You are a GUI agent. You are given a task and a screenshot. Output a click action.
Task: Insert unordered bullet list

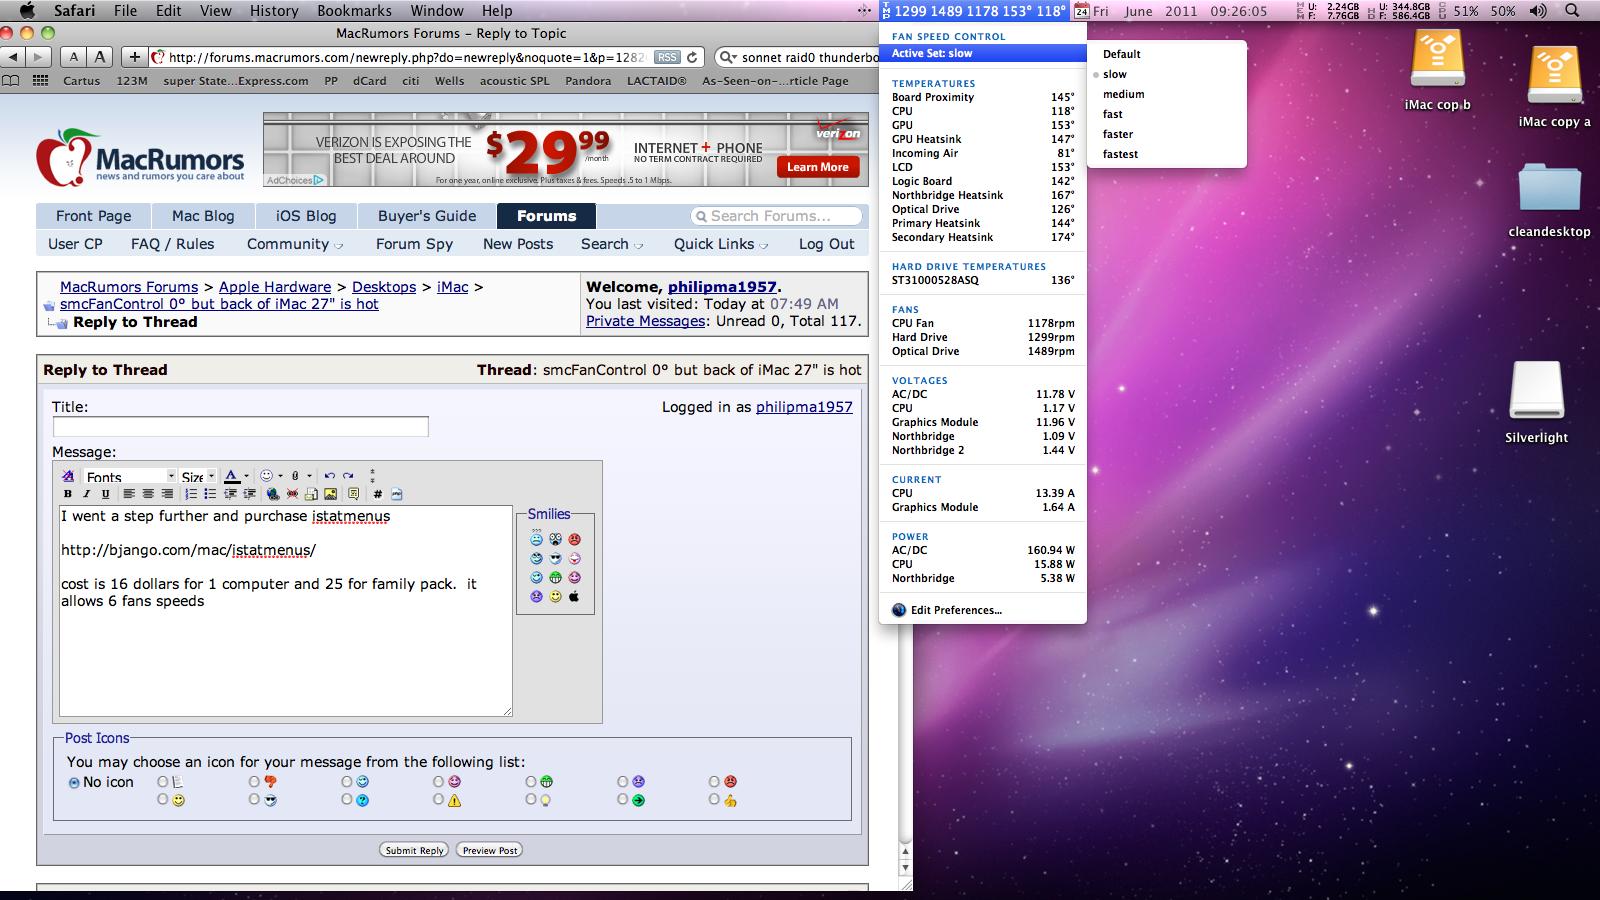point(210,494)
